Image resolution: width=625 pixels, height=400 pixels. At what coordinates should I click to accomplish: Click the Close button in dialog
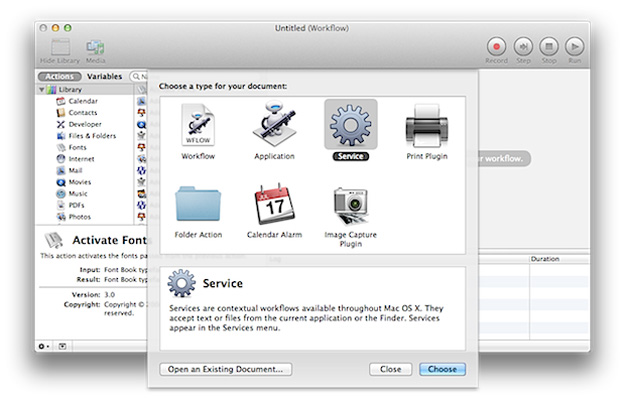coord(391,369)
